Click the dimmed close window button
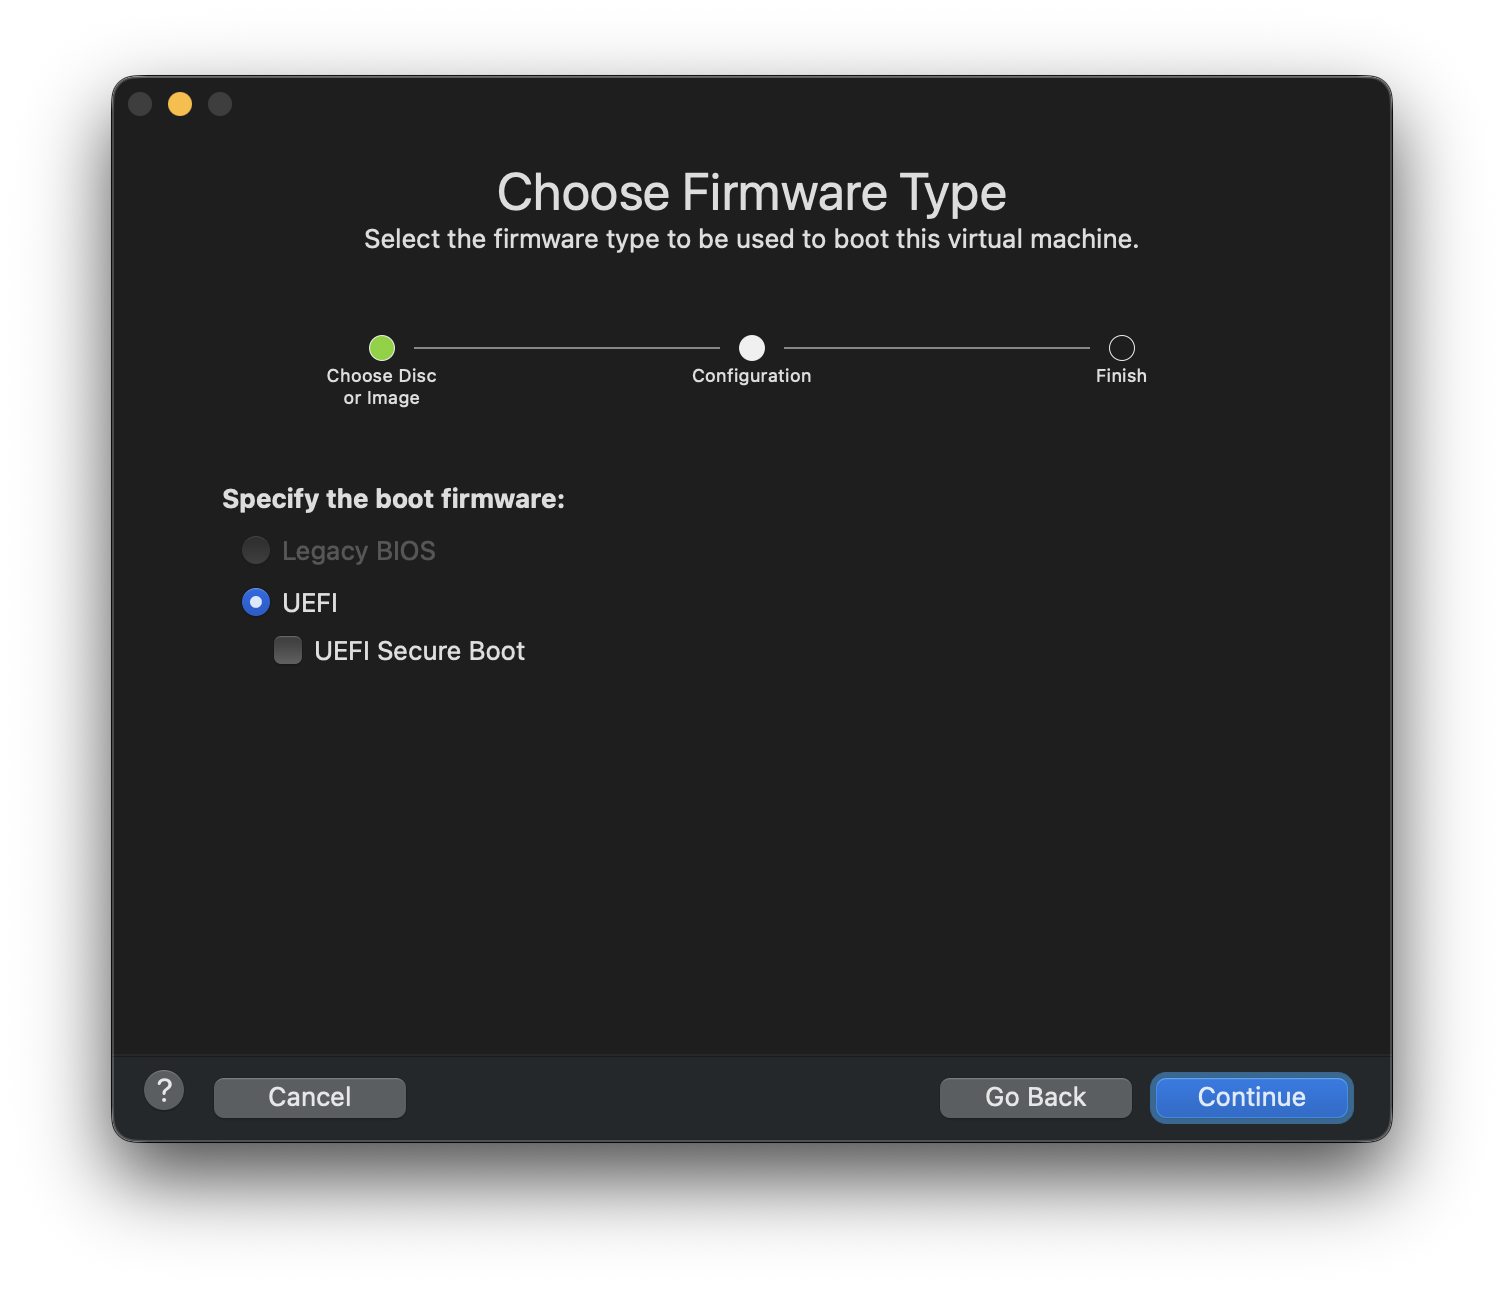Viewport: 1504px width, 1290px height. (140, 104)
